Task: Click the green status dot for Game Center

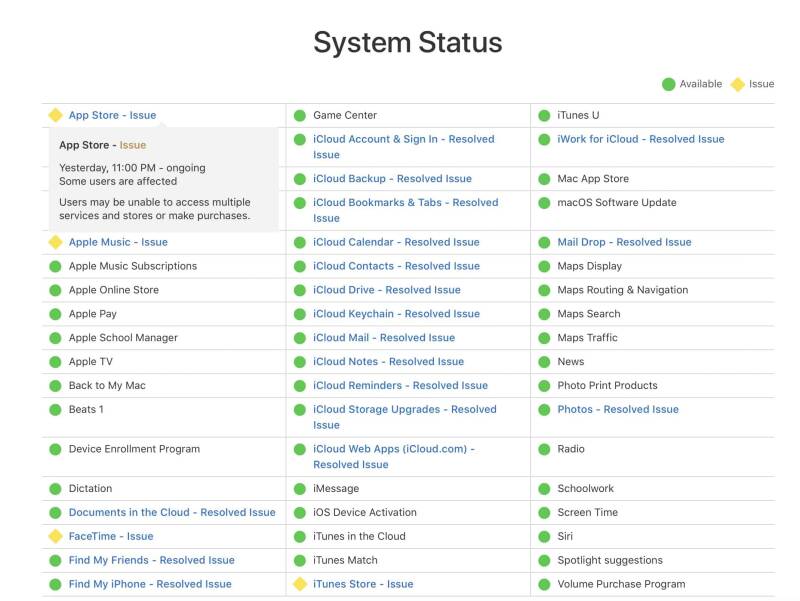Action: [300, 116]
